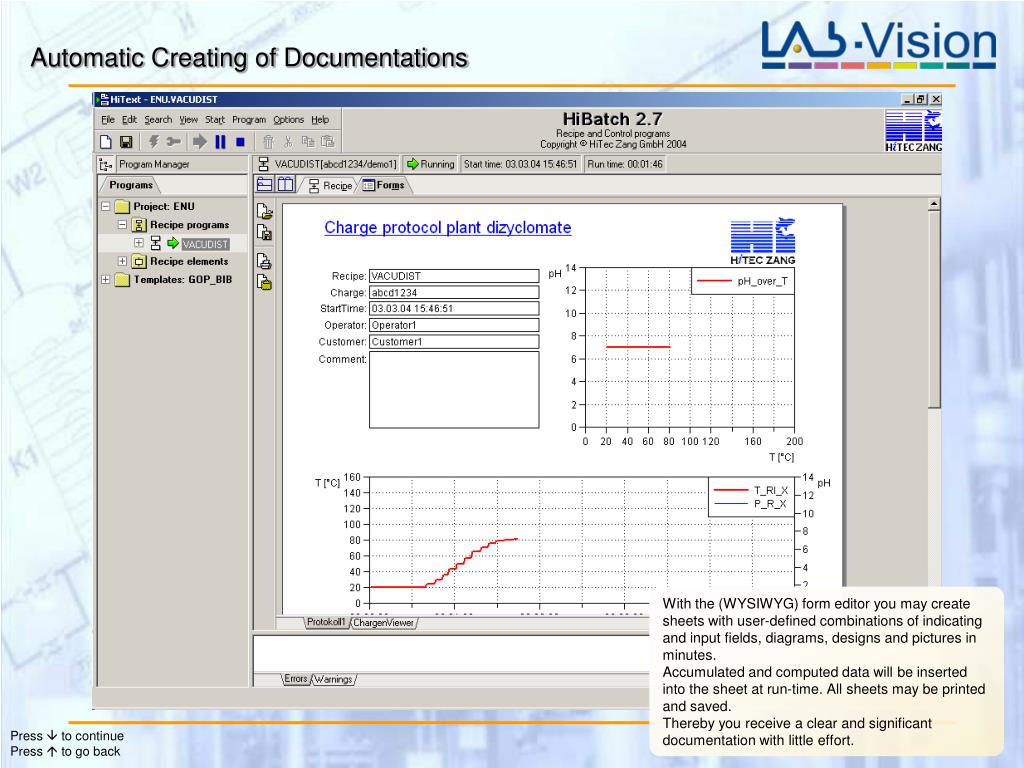Screen dimensions: 1024x768
Task: Select the Warnings tab
Action: [334, 679]
